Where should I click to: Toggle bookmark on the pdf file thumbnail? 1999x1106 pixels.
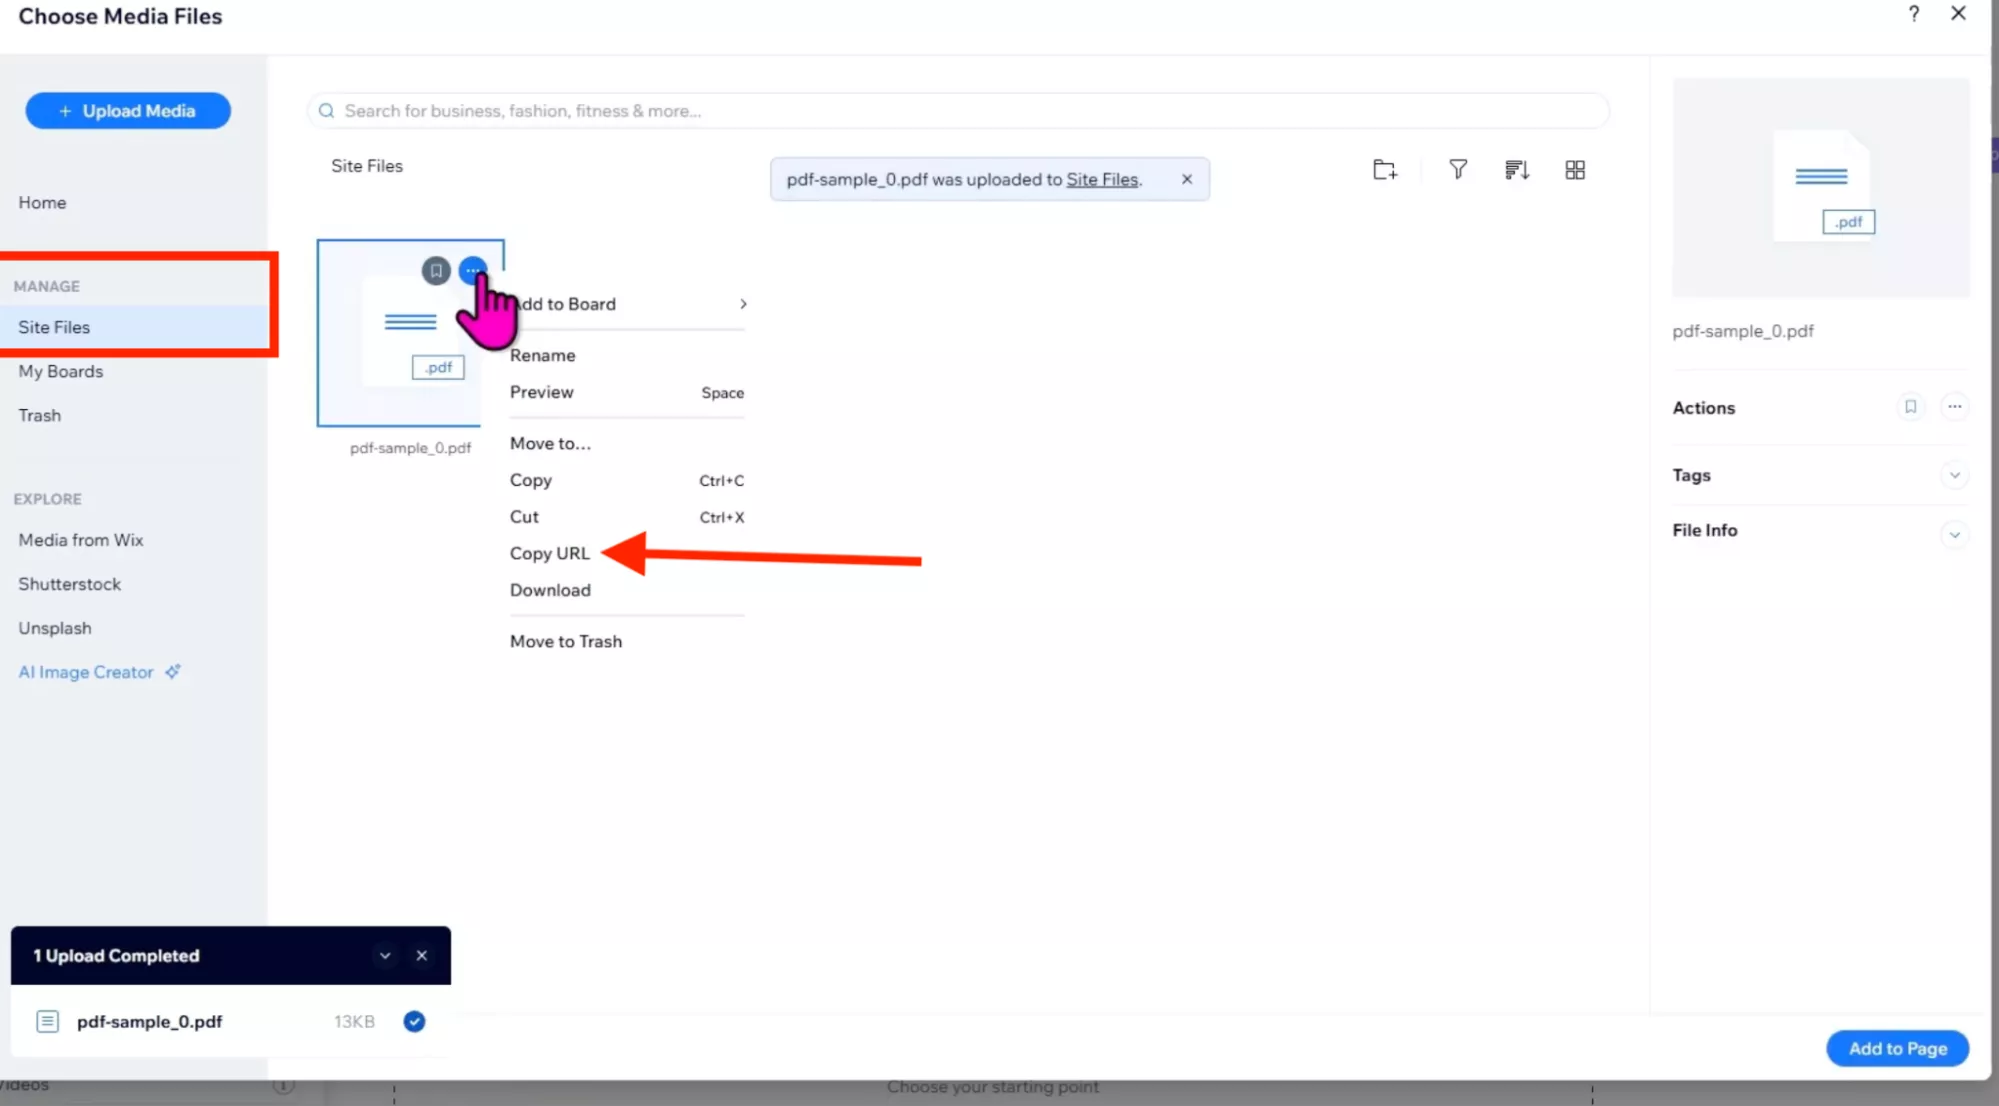click(x=435, y=270)
